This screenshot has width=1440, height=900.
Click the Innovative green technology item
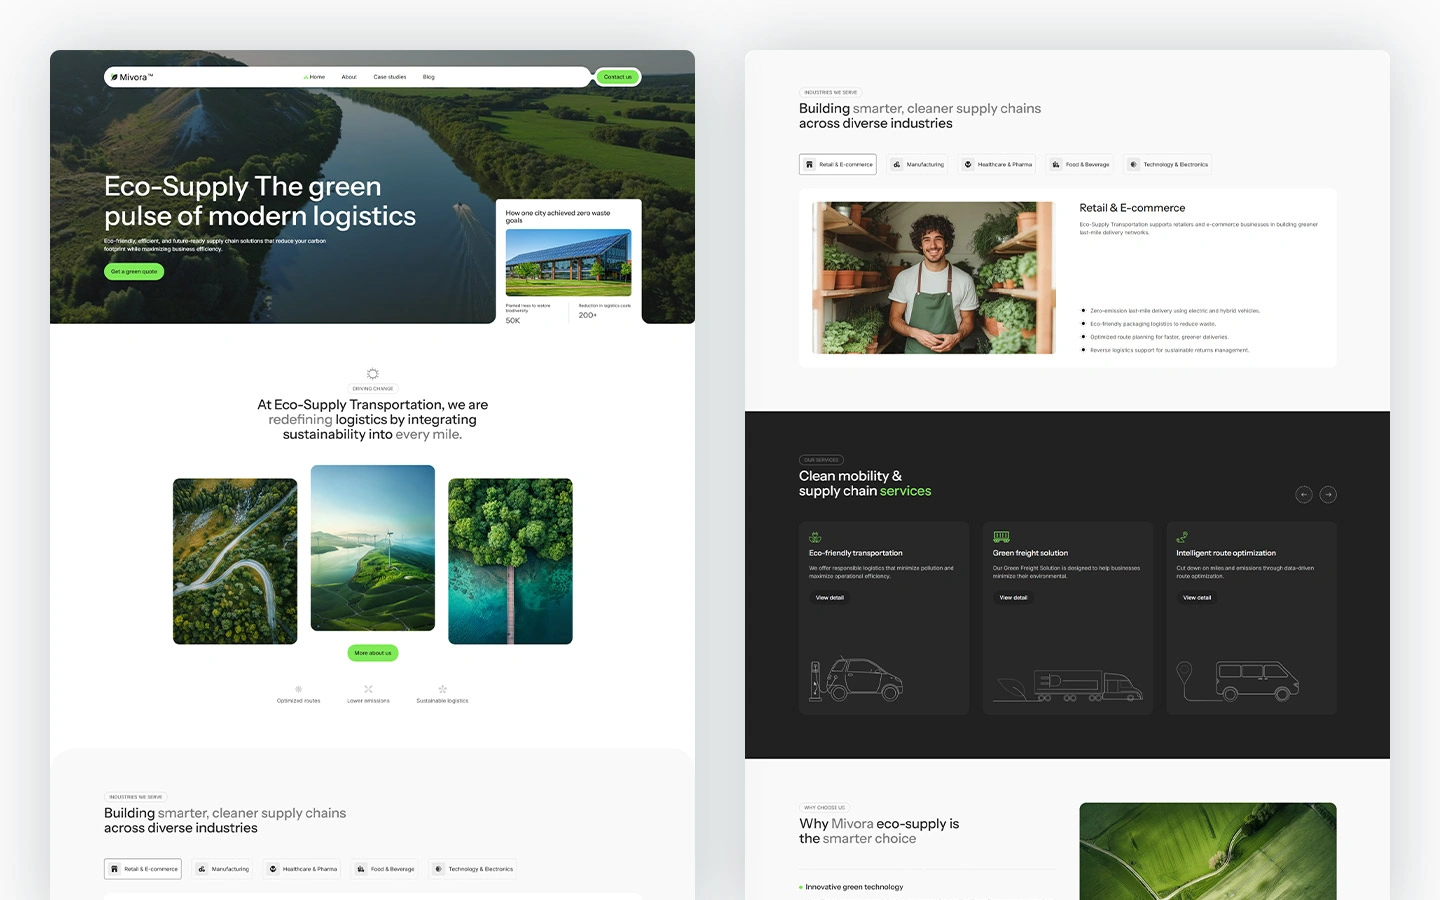pos(852,887)
